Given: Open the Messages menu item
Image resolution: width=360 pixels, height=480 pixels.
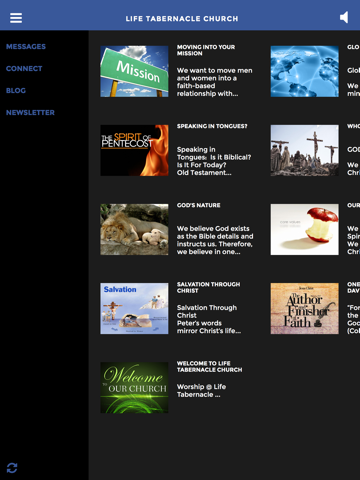Looking at the screenshot, I should 26,47.
